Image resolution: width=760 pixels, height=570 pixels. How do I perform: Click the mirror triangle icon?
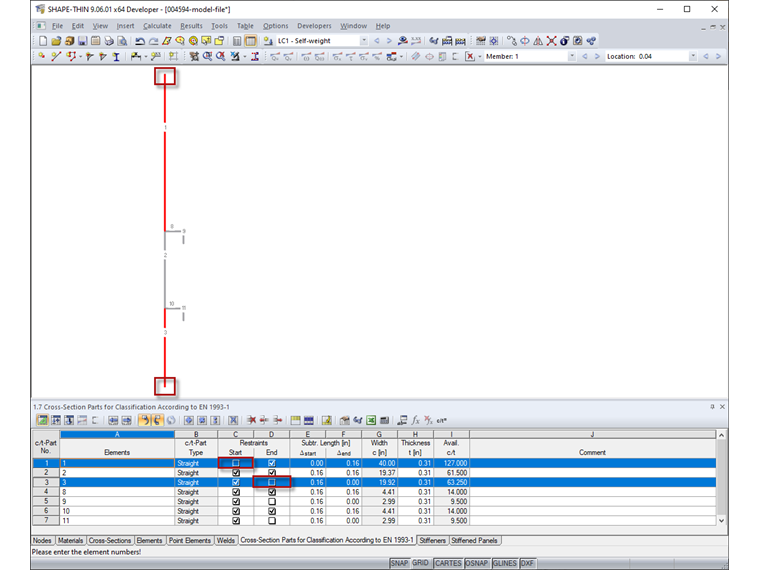(x=538, y=41)
